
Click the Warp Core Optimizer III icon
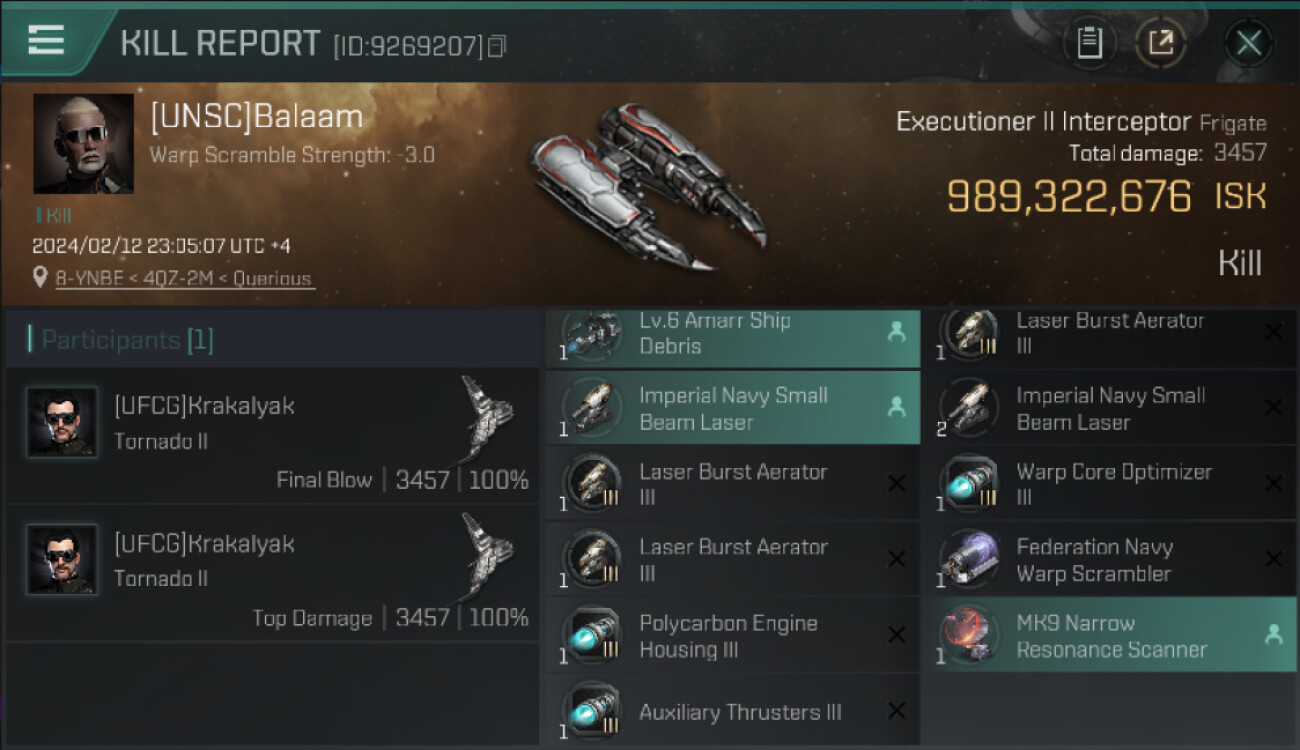pos(970,484)
